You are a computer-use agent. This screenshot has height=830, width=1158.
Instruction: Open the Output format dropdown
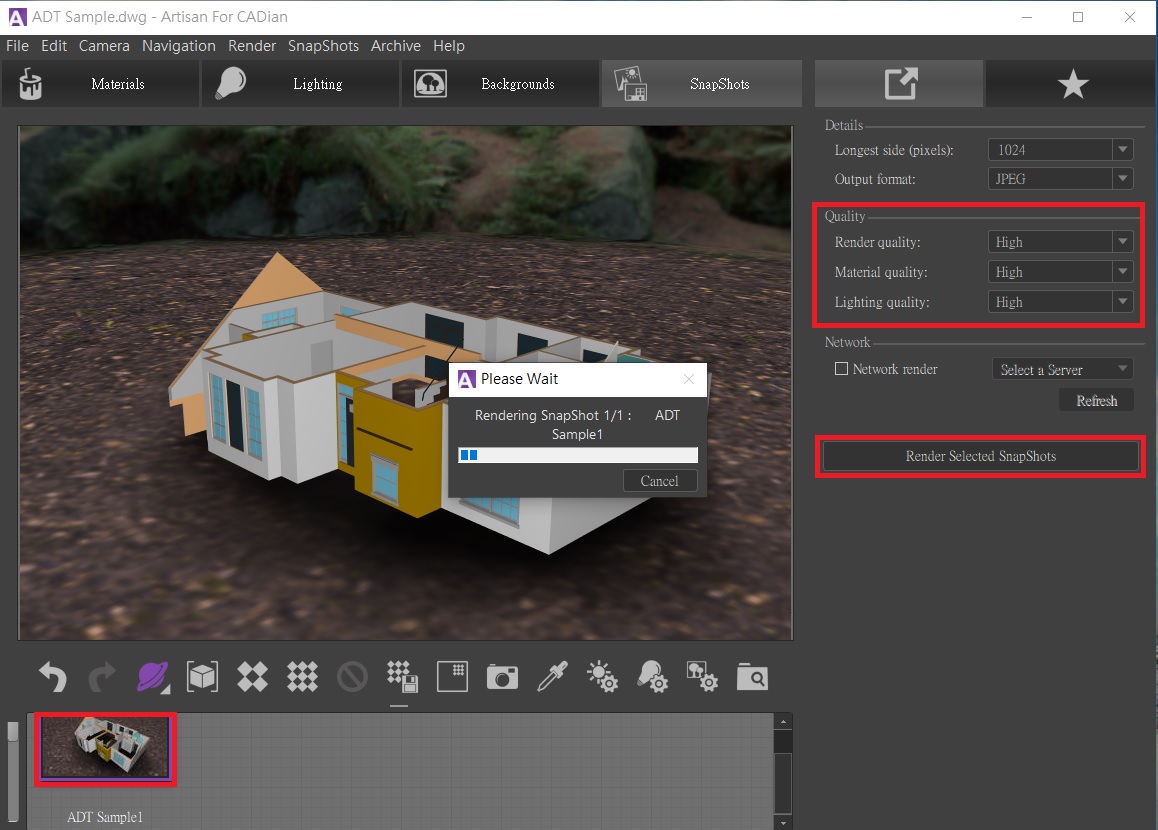coord(1123,179)
